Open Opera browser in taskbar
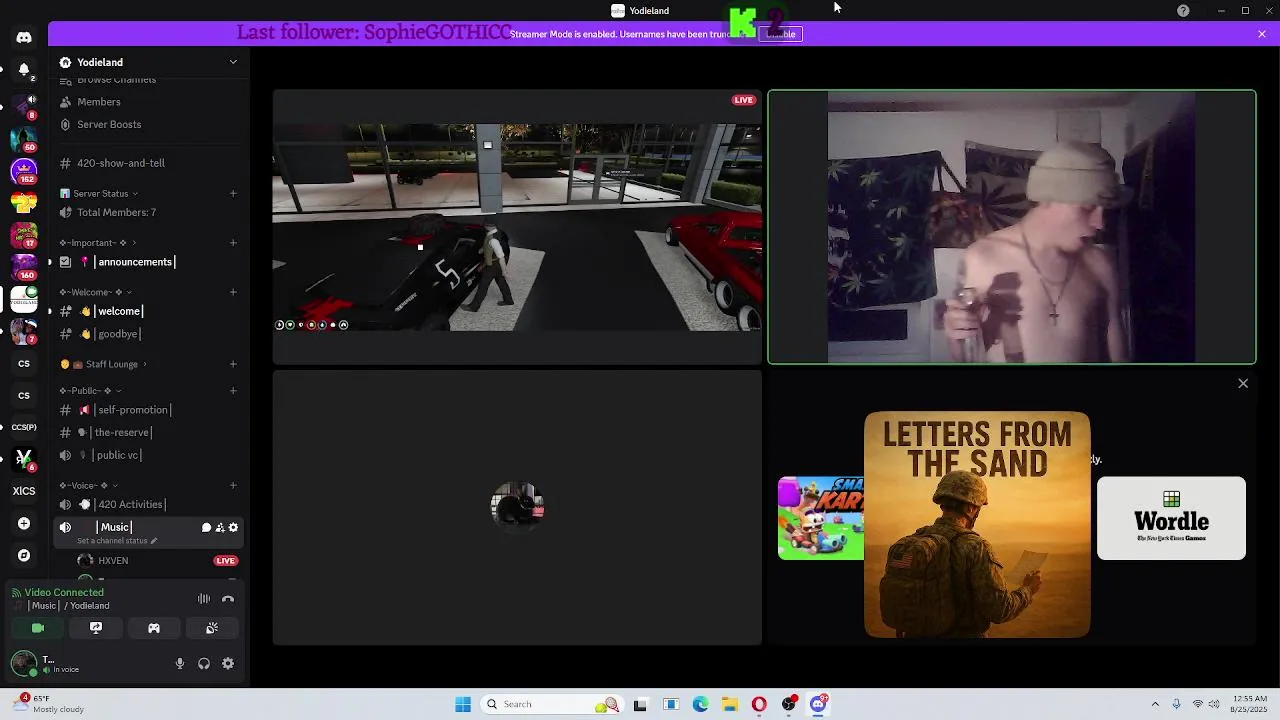The width and height of the screenshot is (1280, 720). tap(759, 704)
